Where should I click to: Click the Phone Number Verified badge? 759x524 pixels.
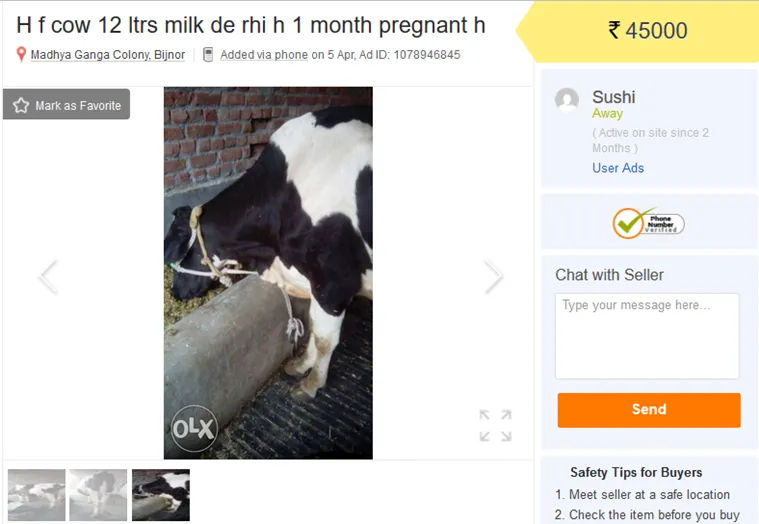tap(649, 223)
